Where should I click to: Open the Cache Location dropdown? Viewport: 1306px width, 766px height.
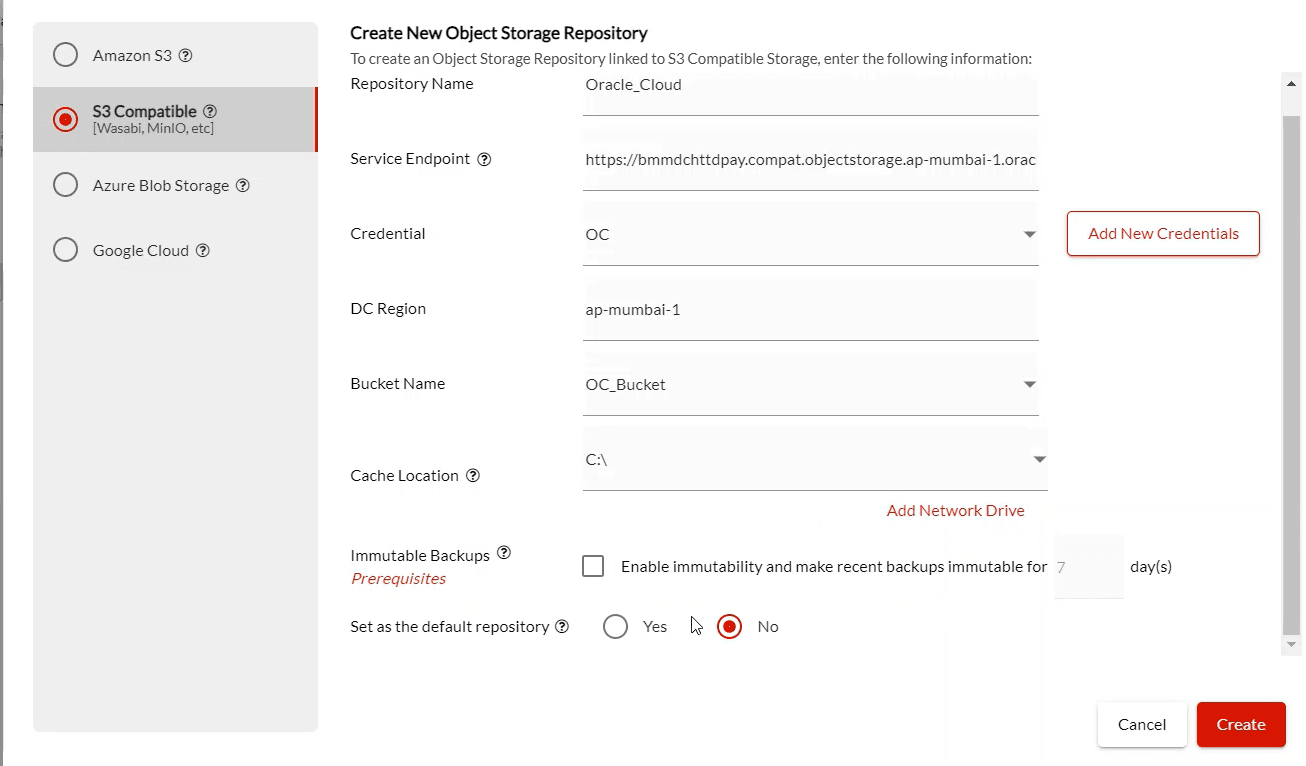coord(815,459)
